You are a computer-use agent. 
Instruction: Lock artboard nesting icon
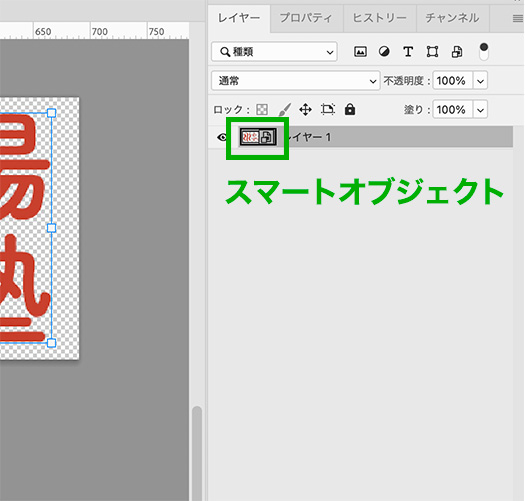[x=327, y=110]
